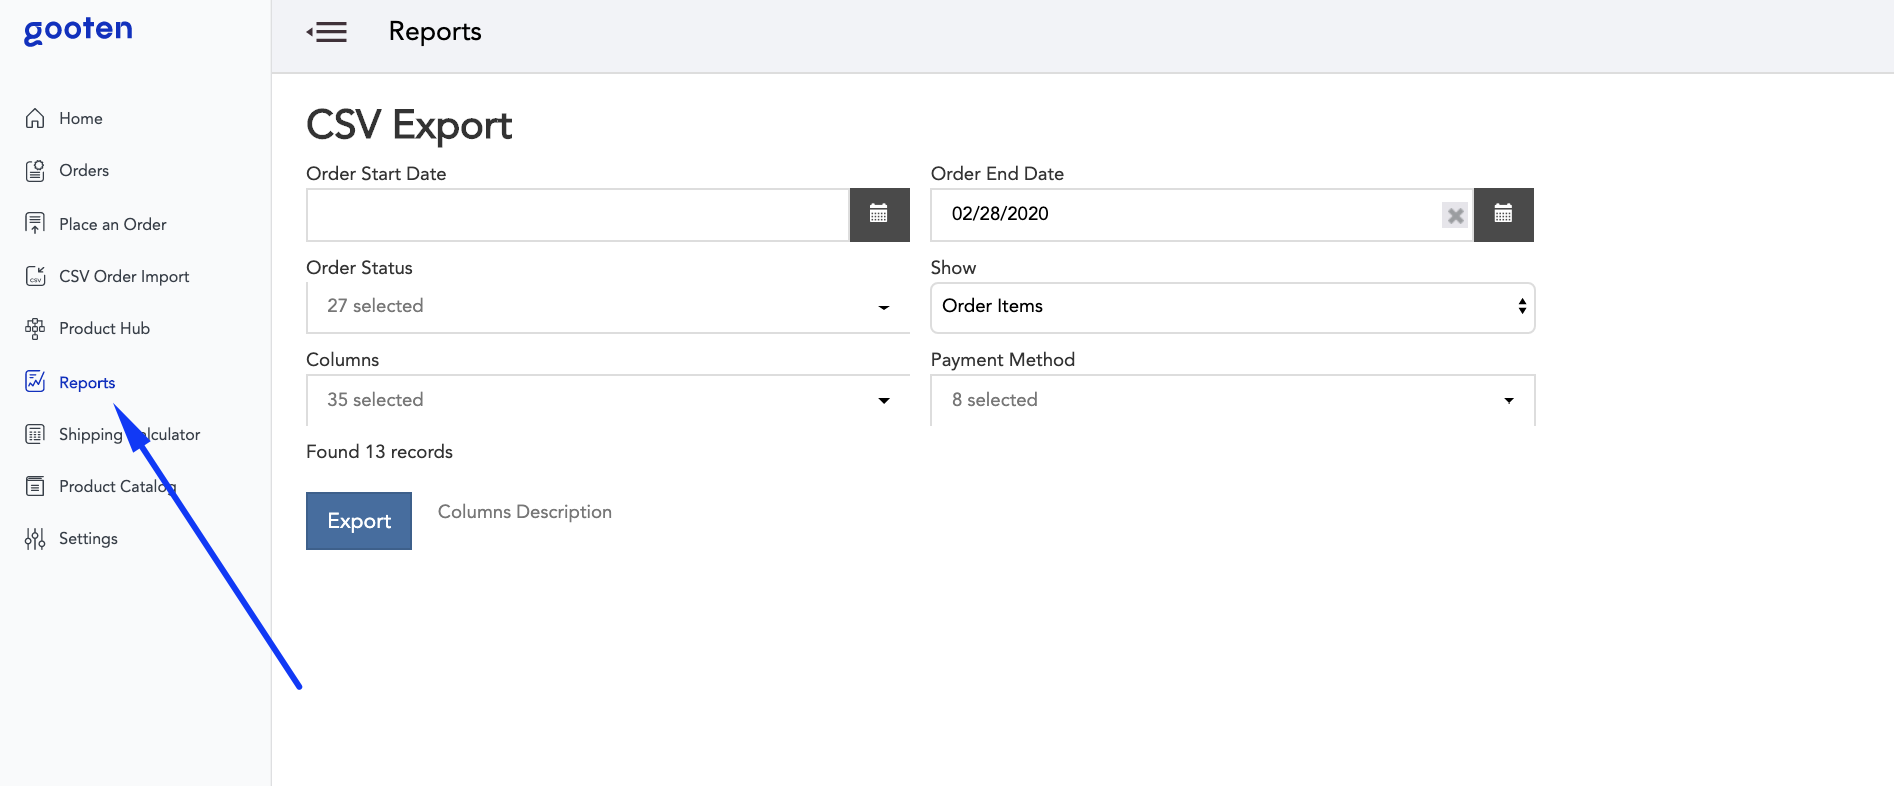Open the Product Hub icon
The height and width of the screenshot is (786, 1894).
pos(35,328)
